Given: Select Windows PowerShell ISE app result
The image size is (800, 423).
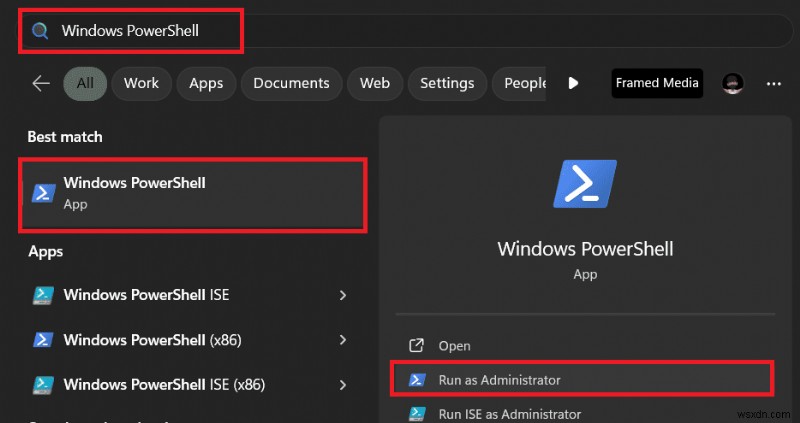Looking at the screenshot, I should 193,295.
